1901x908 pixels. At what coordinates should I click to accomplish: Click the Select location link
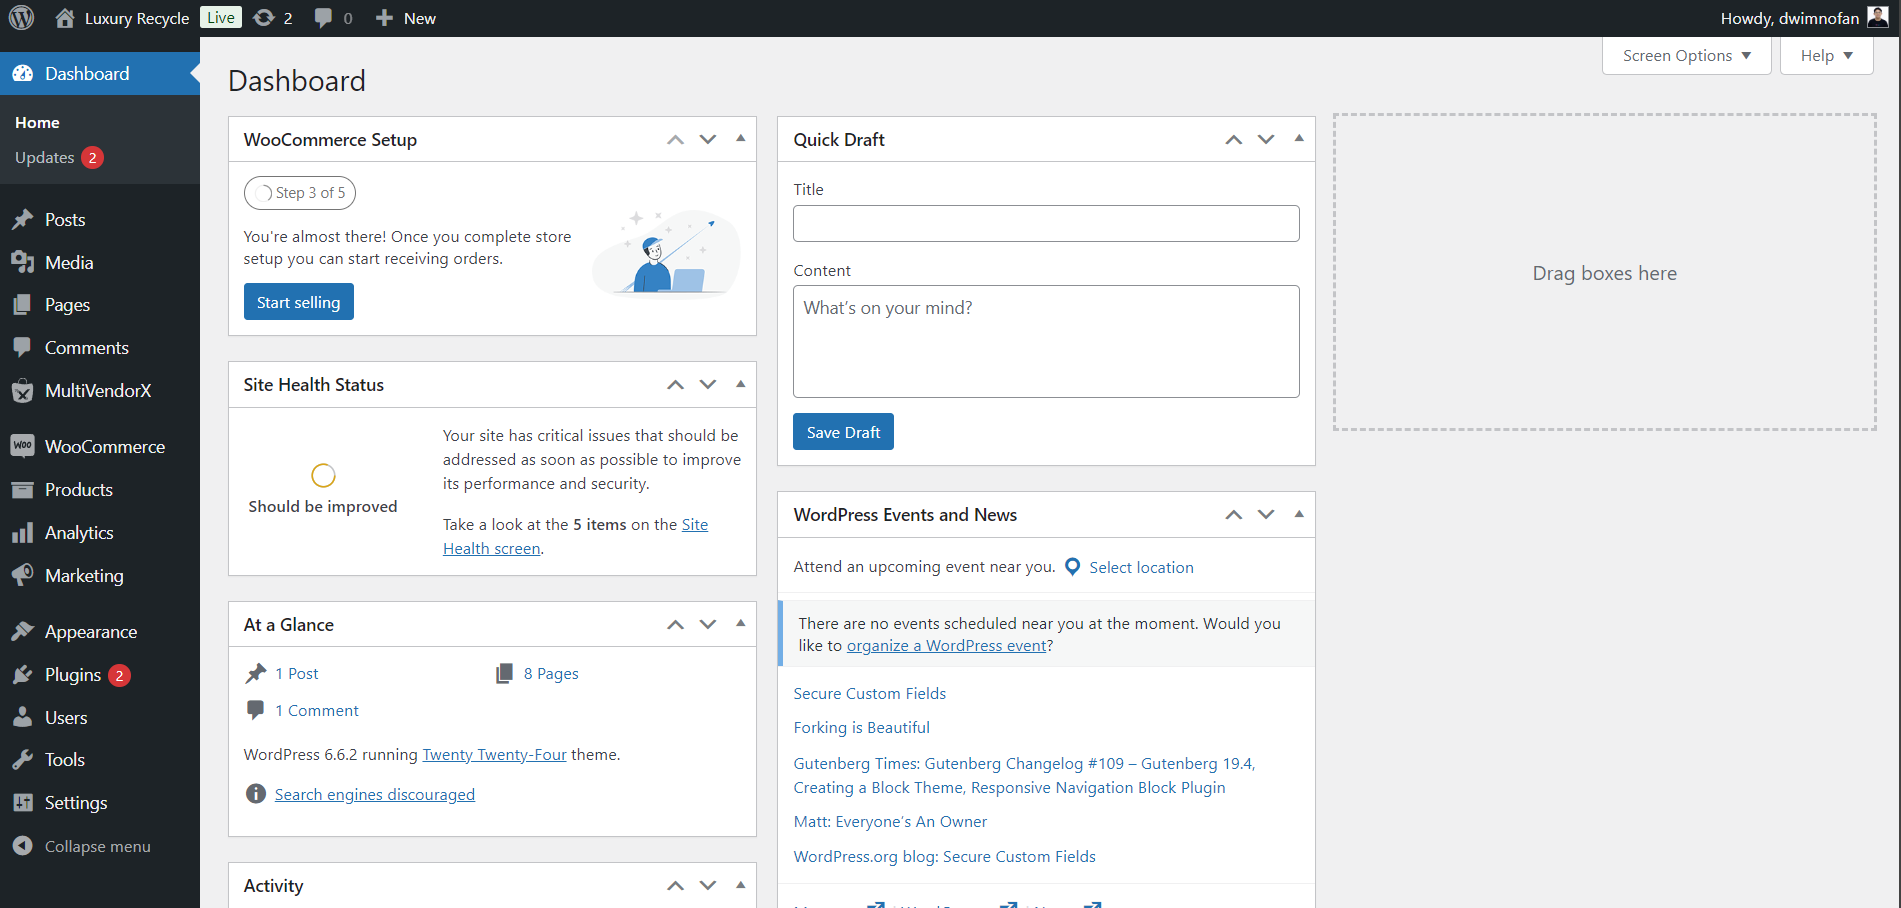click(1141, 568)
